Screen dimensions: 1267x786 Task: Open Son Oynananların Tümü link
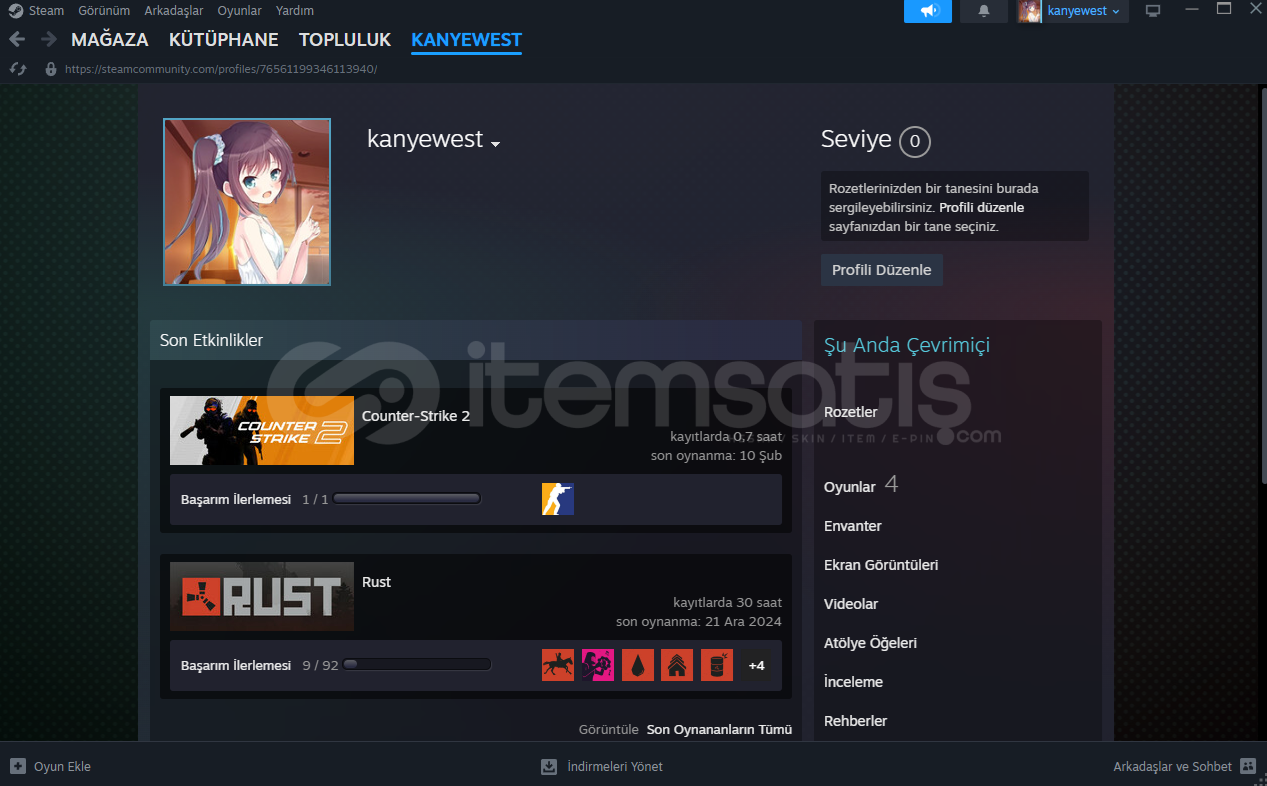(x=719, y=729)
